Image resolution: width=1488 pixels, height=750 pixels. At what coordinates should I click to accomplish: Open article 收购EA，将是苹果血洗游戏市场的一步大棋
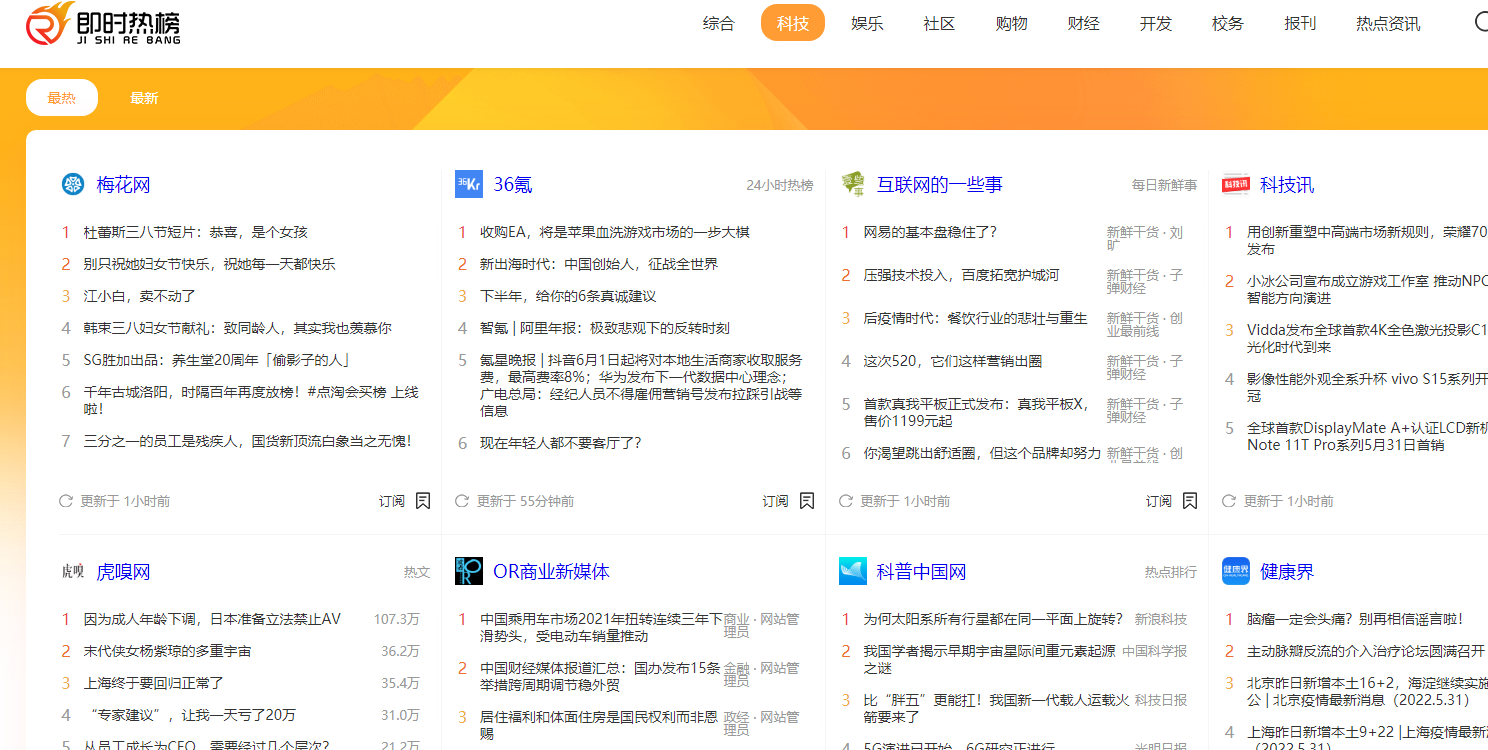[x=615, y=232]
